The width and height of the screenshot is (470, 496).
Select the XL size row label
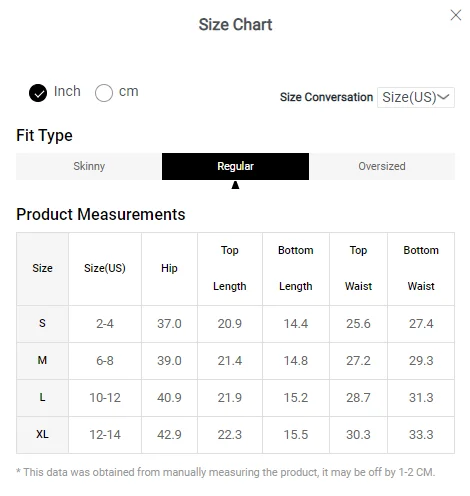pos(42,434)
